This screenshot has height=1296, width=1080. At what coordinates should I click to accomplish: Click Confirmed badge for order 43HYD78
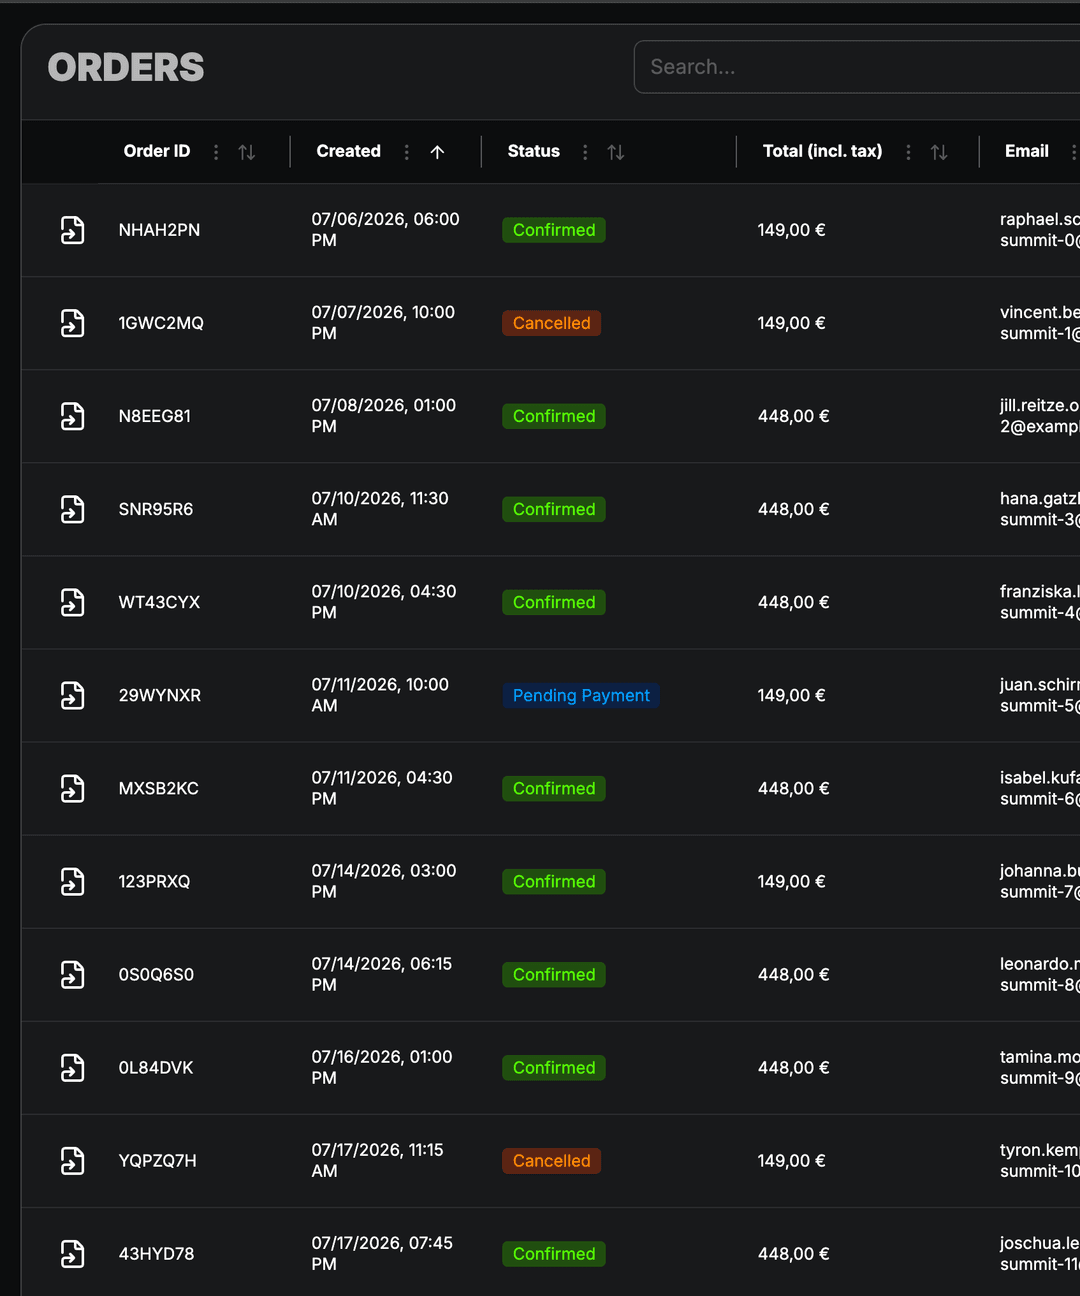point(554,1253)
